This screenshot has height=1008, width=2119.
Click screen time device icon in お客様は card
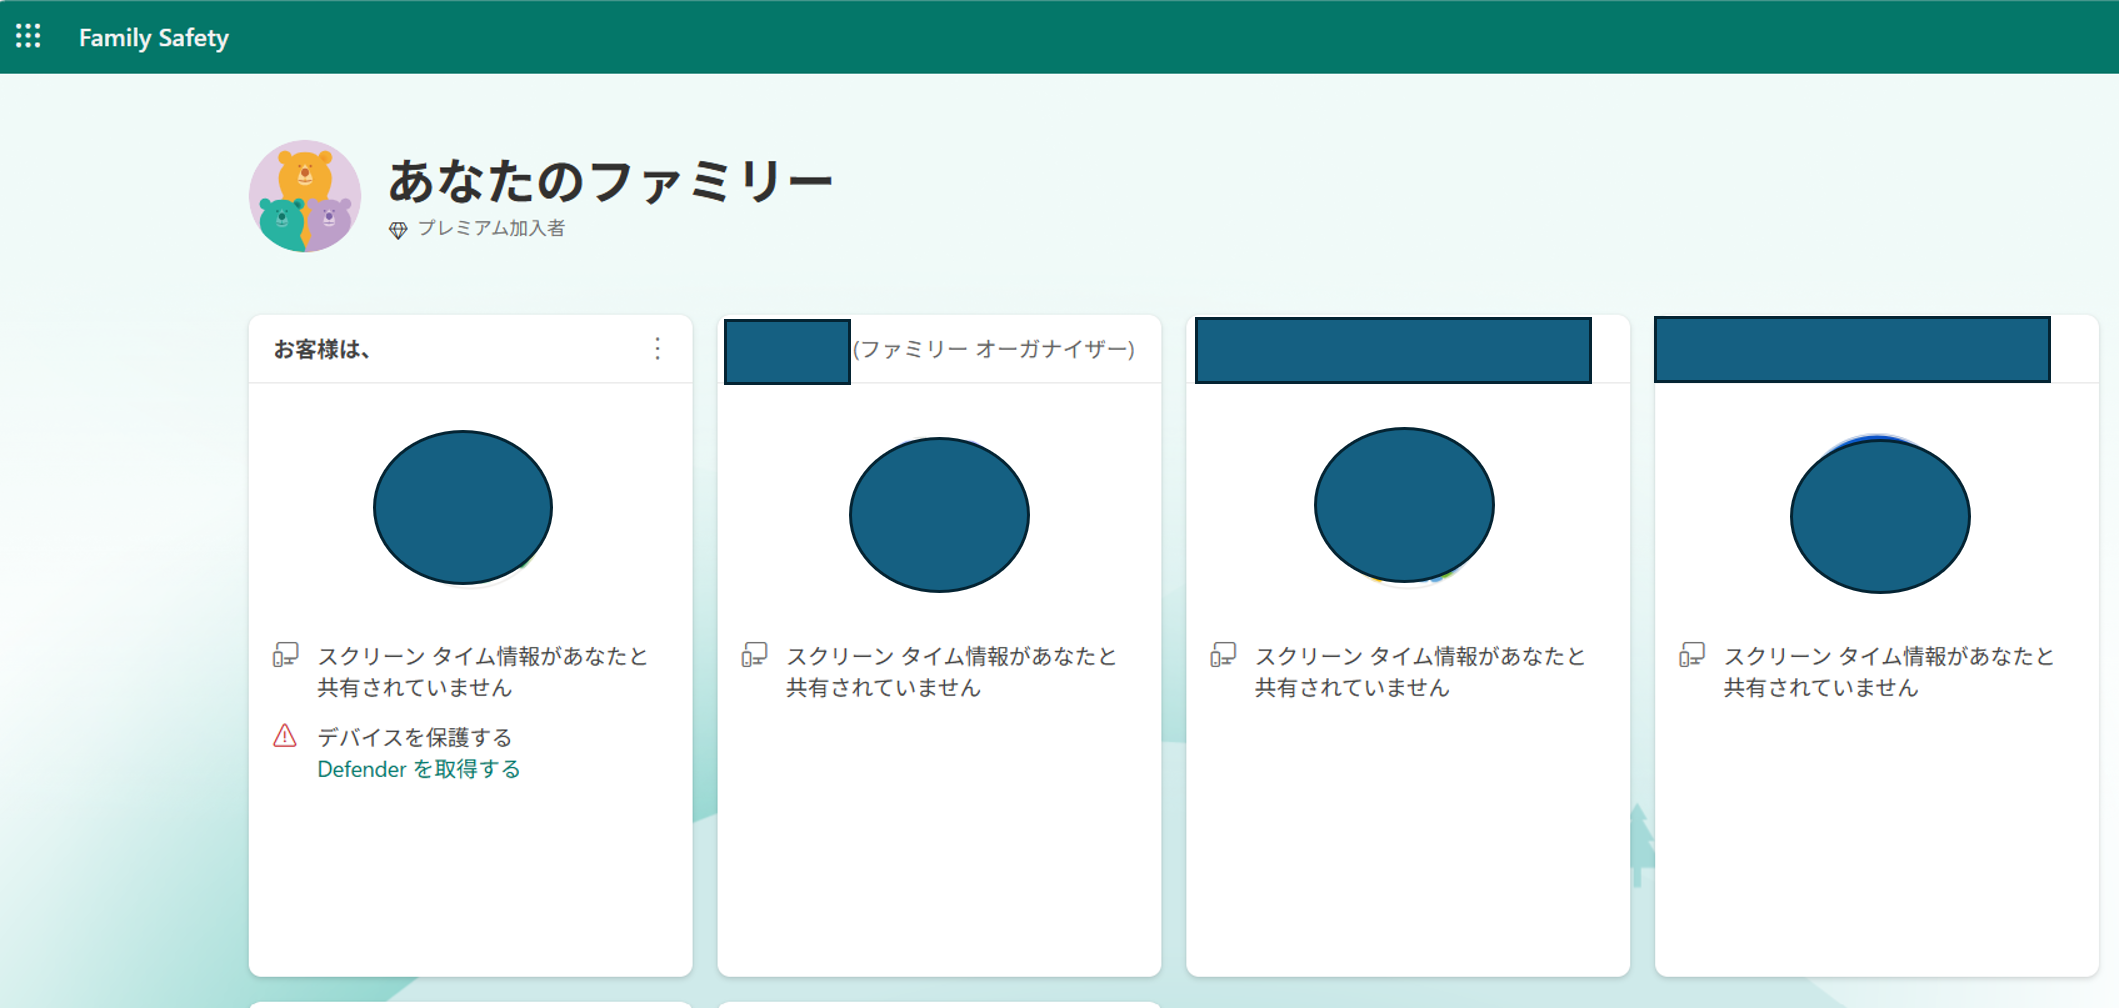pos(286,656)
